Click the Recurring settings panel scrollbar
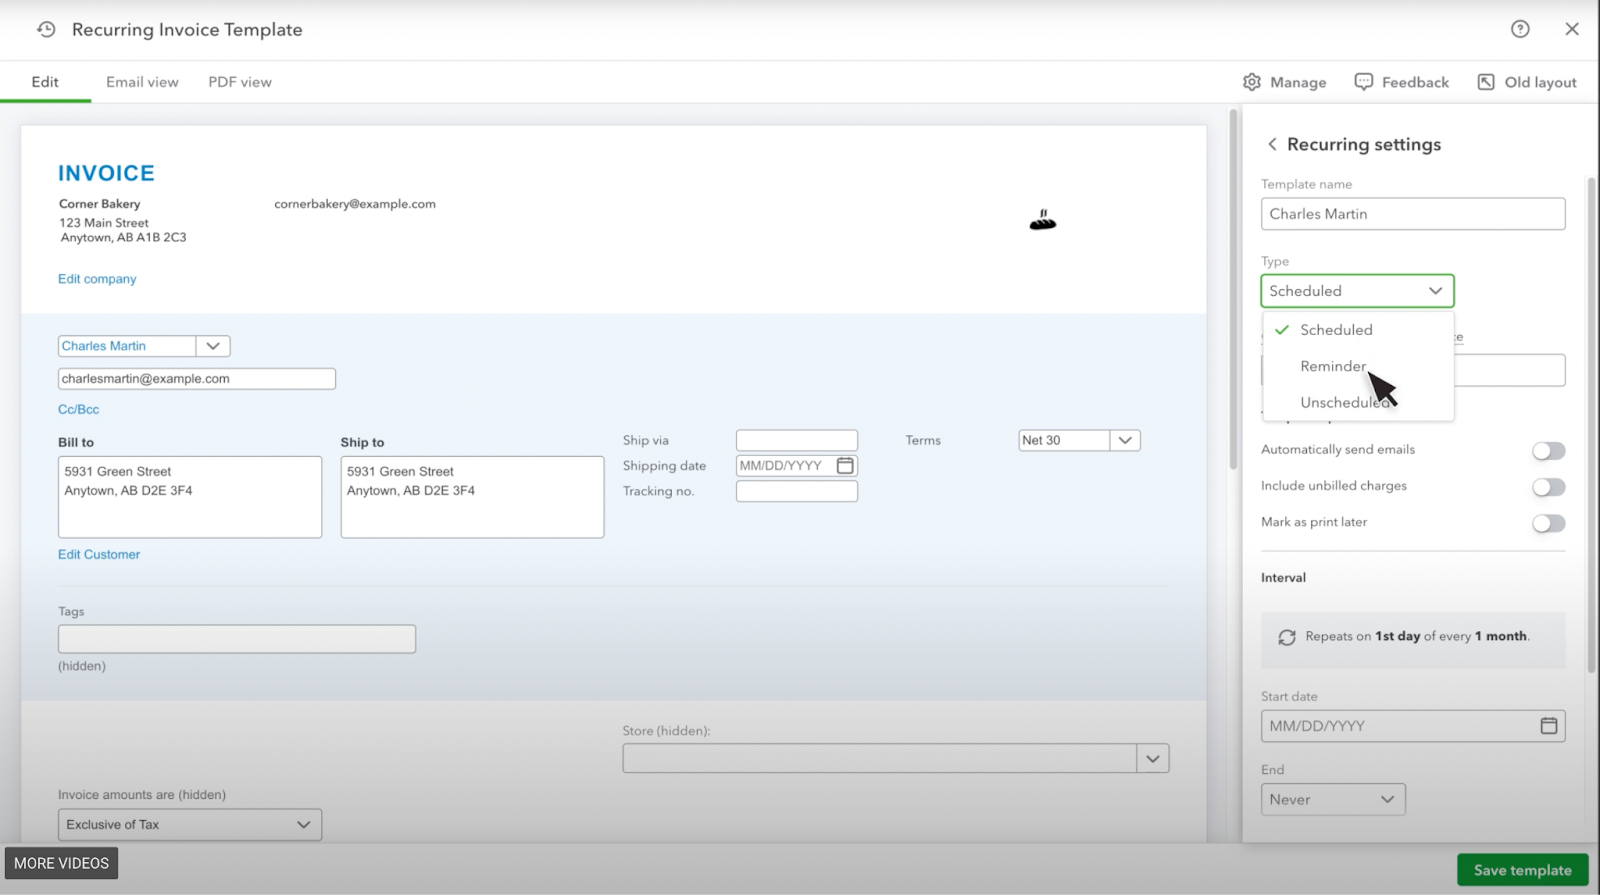The width and height of the screenshot is (1600, 895). point(1592,425)
